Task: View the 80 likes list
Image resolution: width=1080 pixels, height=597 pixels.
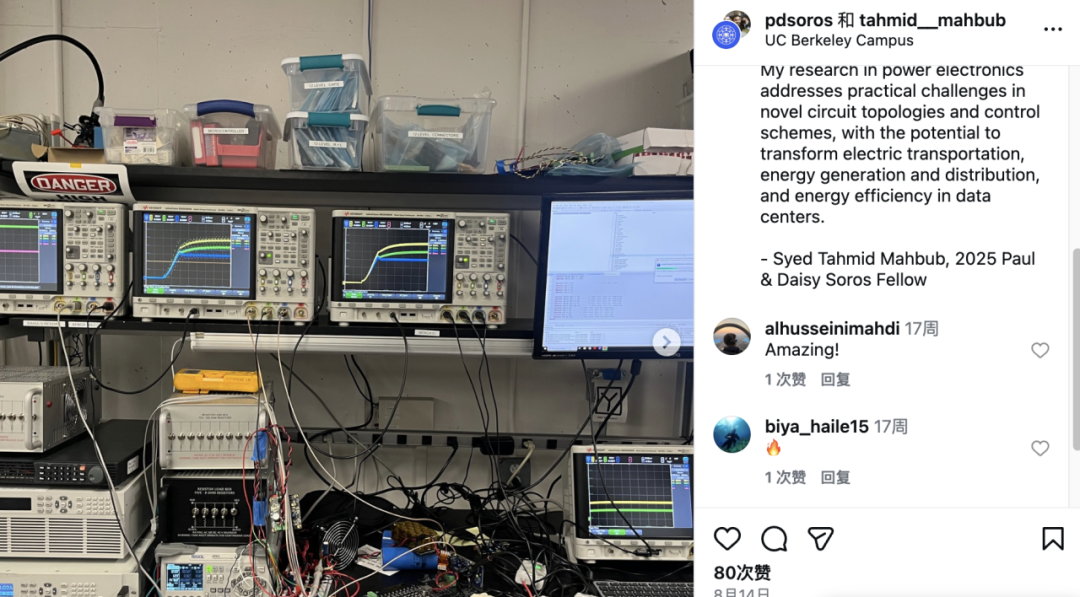Action: [742, 572]
